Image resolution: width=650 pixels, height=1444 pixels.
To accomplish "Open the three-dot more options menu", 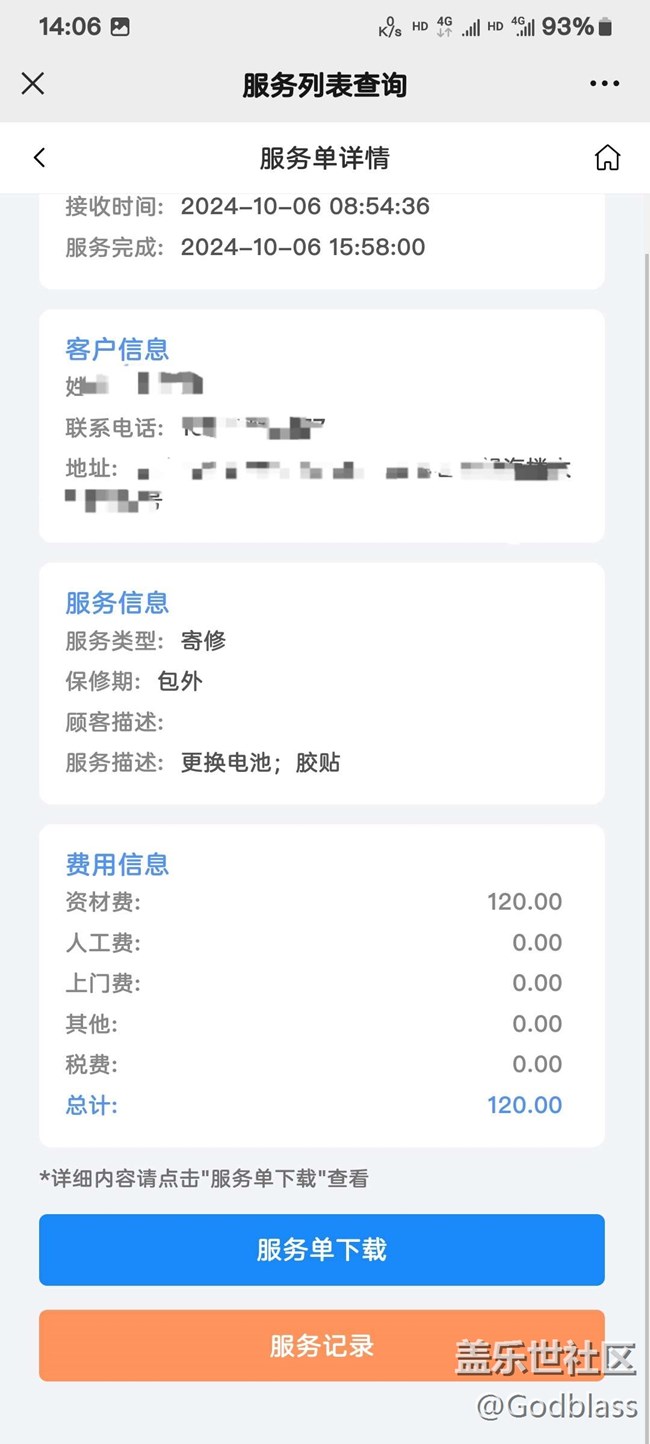I will pos(604,84).
